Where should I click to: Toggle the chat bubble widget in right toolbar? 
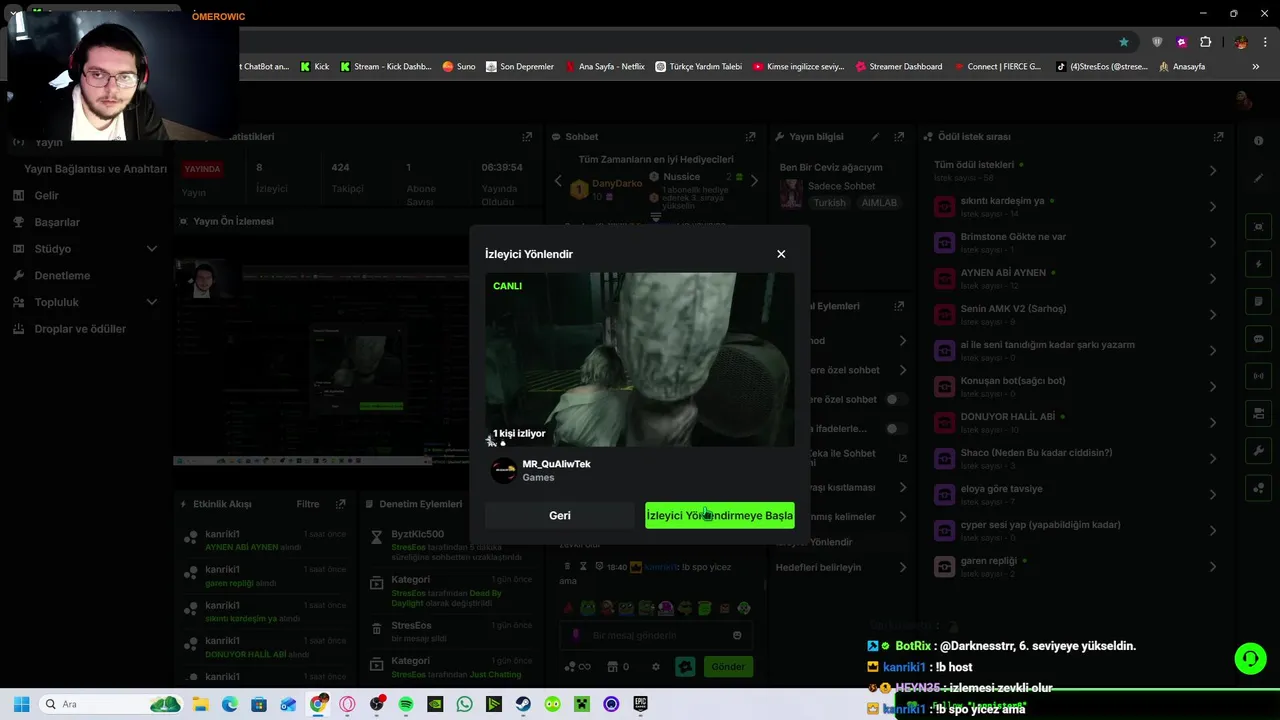click(x=1259, y=339)
